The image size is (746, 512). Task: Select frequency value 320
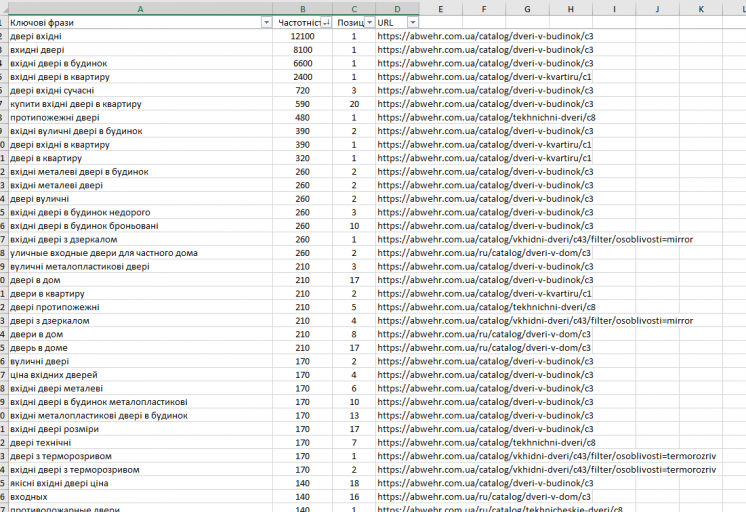tap(303, 158)
